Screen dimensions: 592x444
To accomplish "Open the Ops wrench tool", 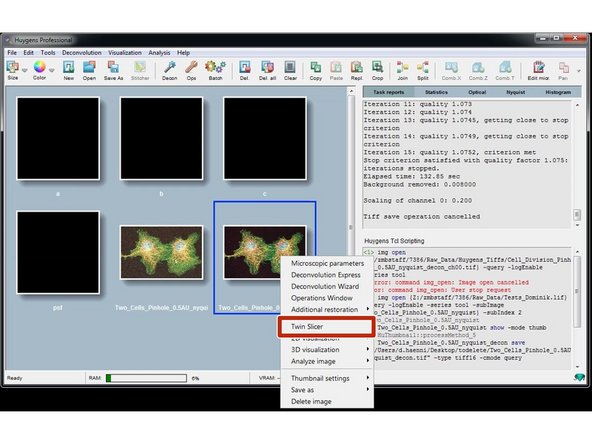I will click(191, 70).
